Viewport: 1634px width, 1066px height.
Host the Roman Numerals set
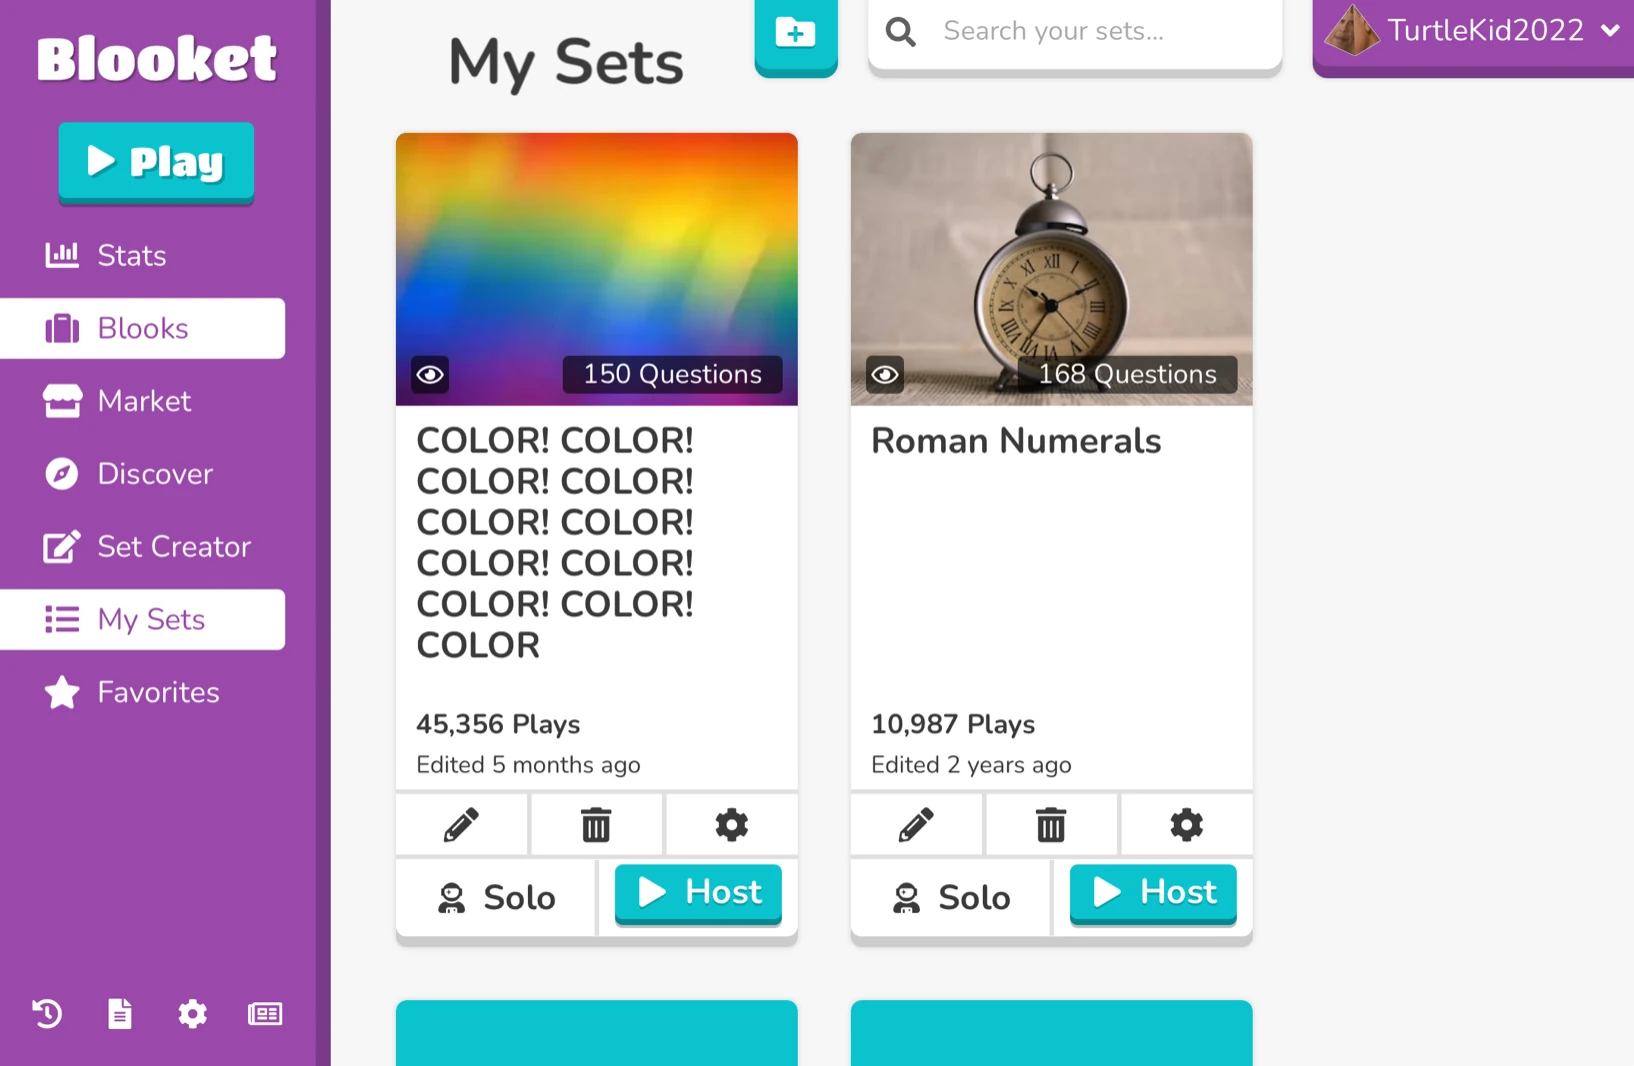pos(1153,892)
